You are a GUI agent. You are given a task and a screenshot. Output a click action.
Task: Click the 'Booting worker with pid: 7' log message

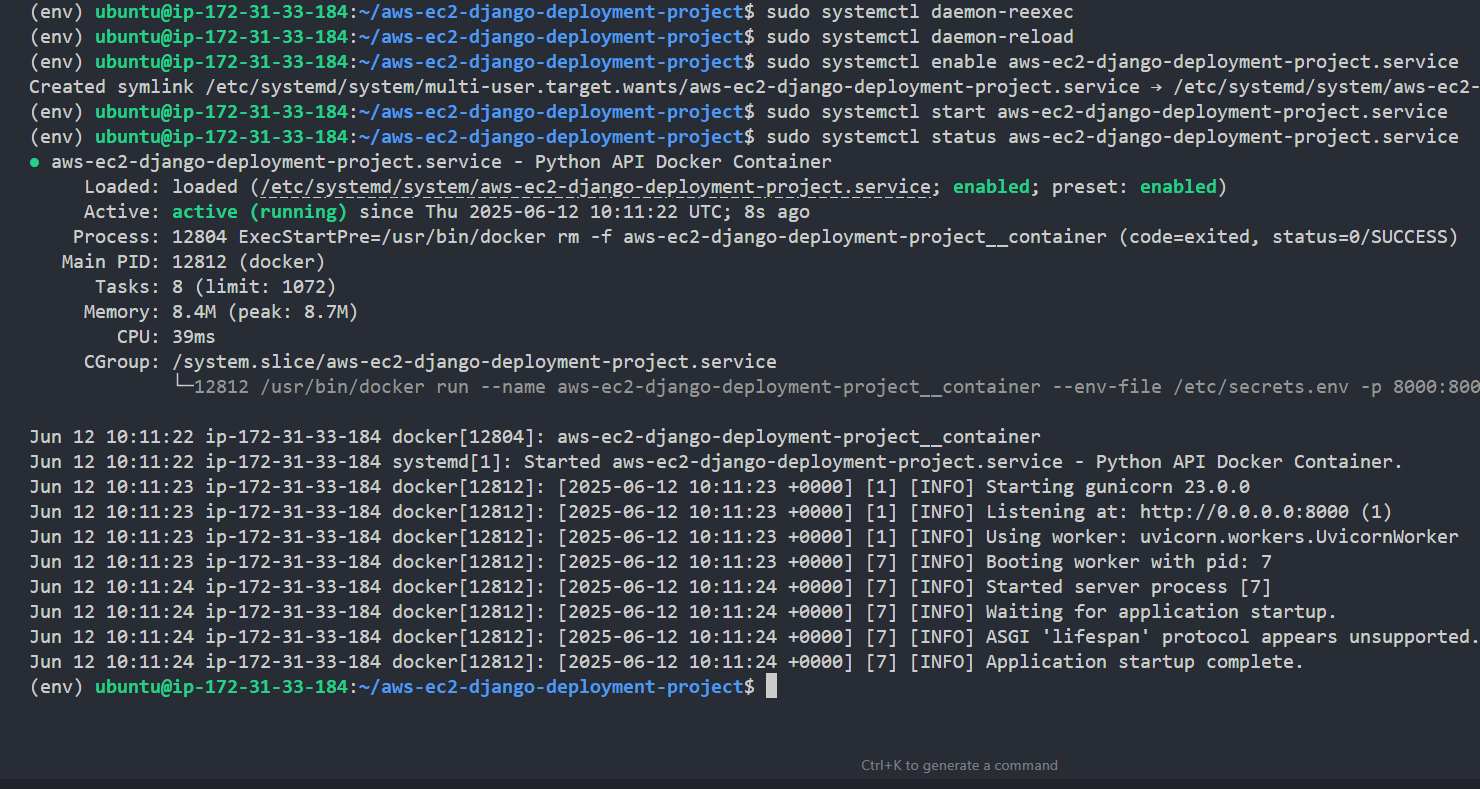point(1128,562)
